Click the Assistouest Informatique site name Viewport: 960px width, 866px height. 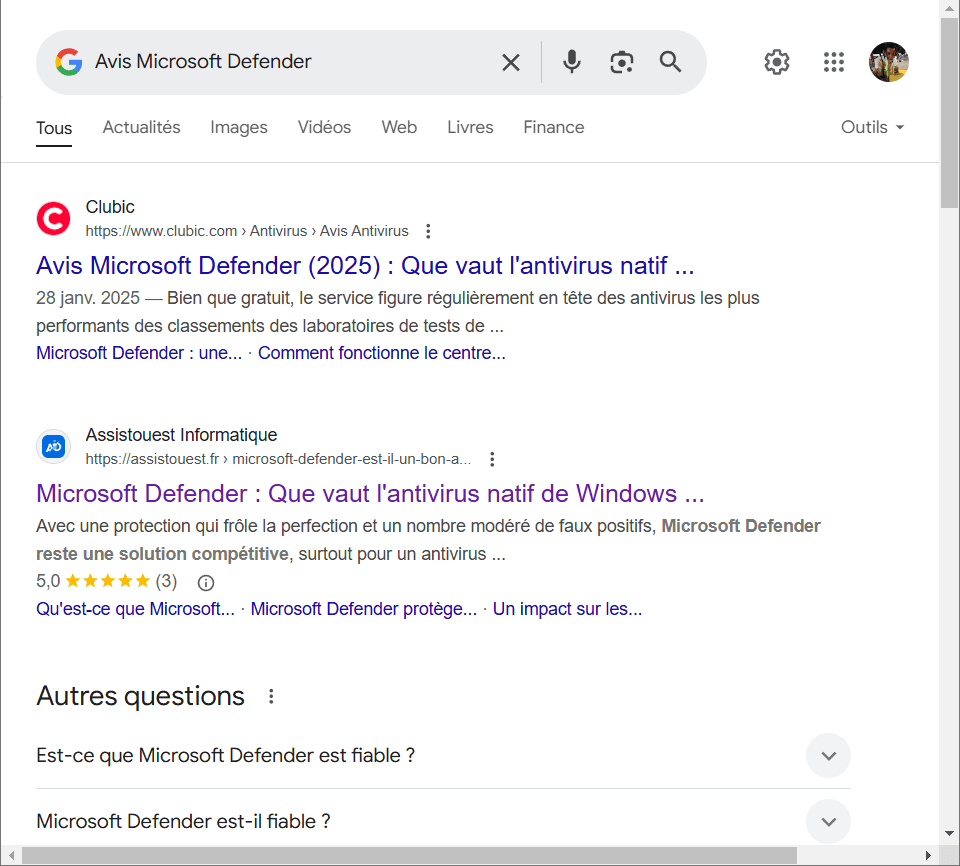(181, 435)
